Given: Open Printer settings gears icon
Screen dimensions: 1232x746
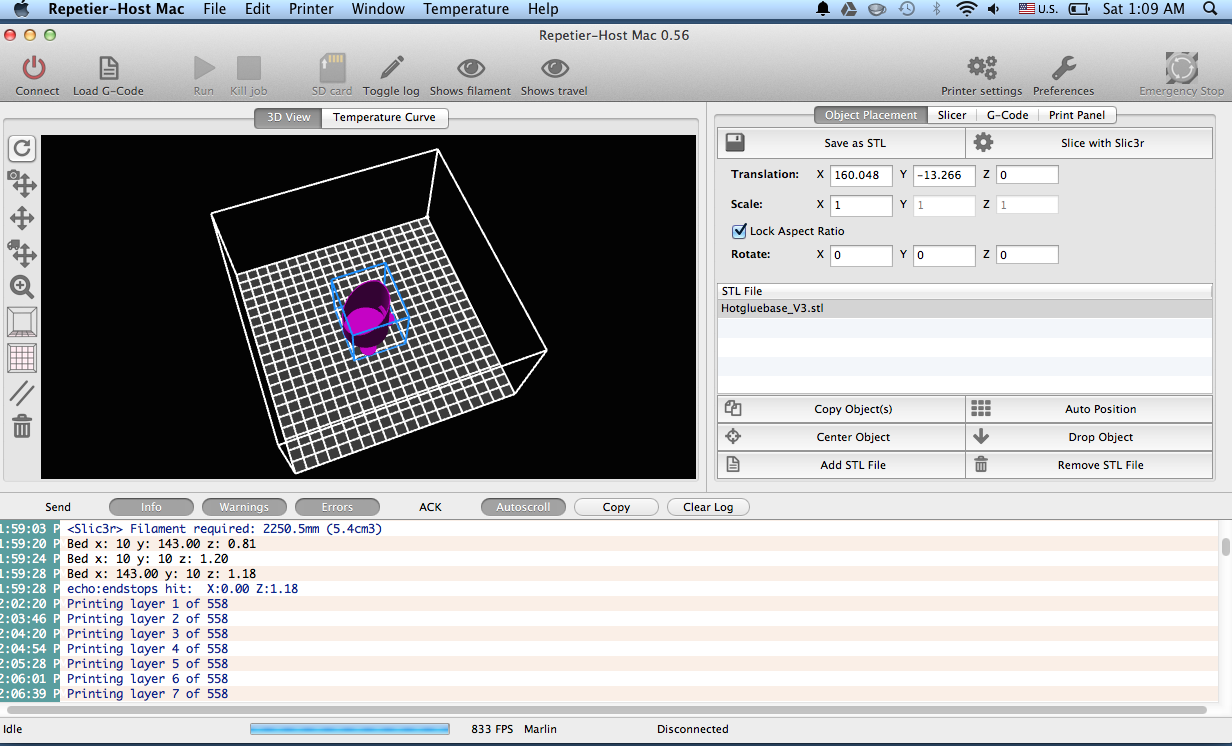Looking at the screenshot, I should [x=981, y=68].
